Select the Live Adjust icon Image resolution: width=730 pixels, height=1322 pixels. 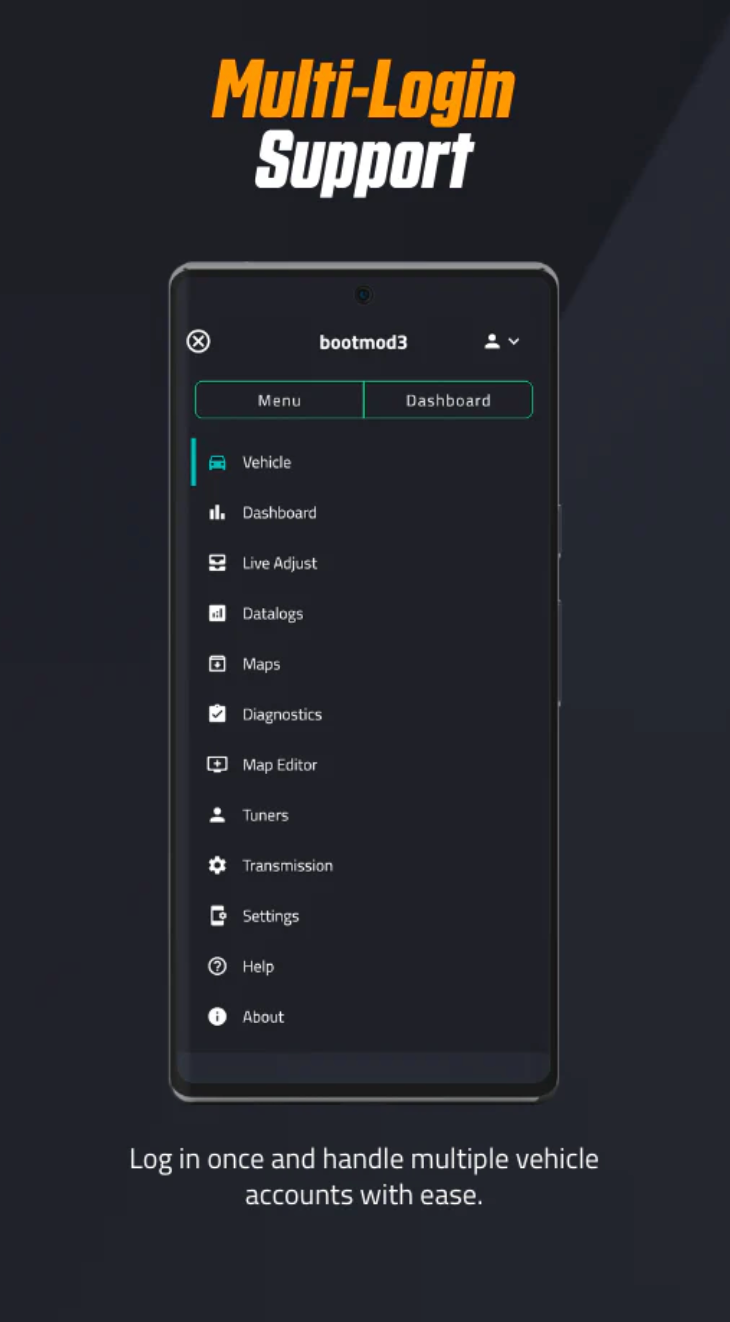217,563
